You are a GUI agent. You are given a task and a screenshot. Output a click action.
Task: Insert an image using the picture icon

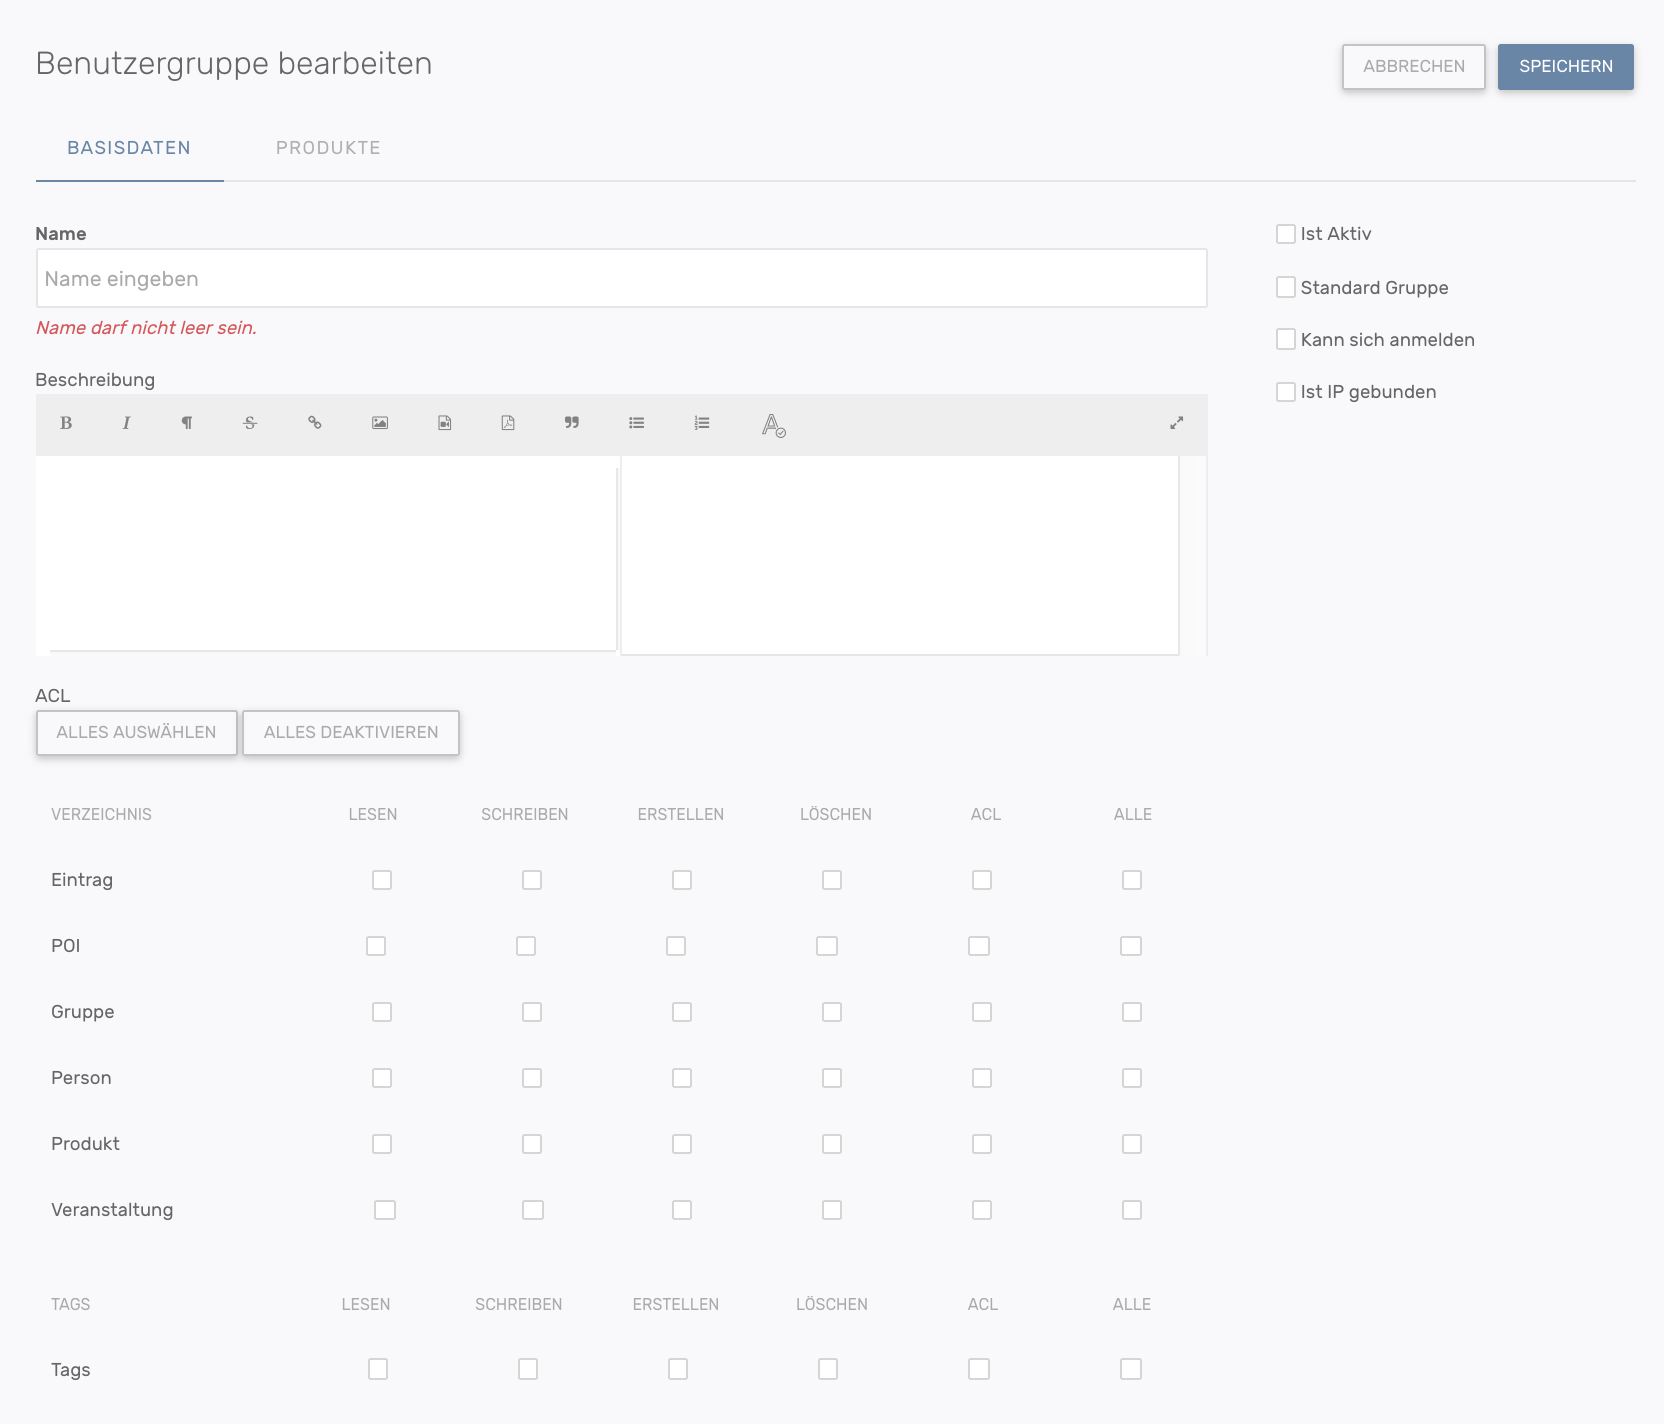pos(380,423)
